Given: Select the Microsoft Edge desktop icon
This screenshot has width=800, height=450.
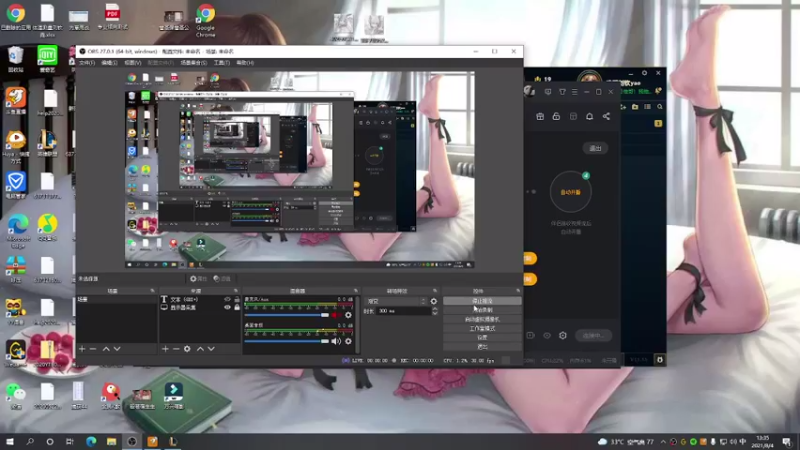Looking at the screenshot, I should point(18,231).
